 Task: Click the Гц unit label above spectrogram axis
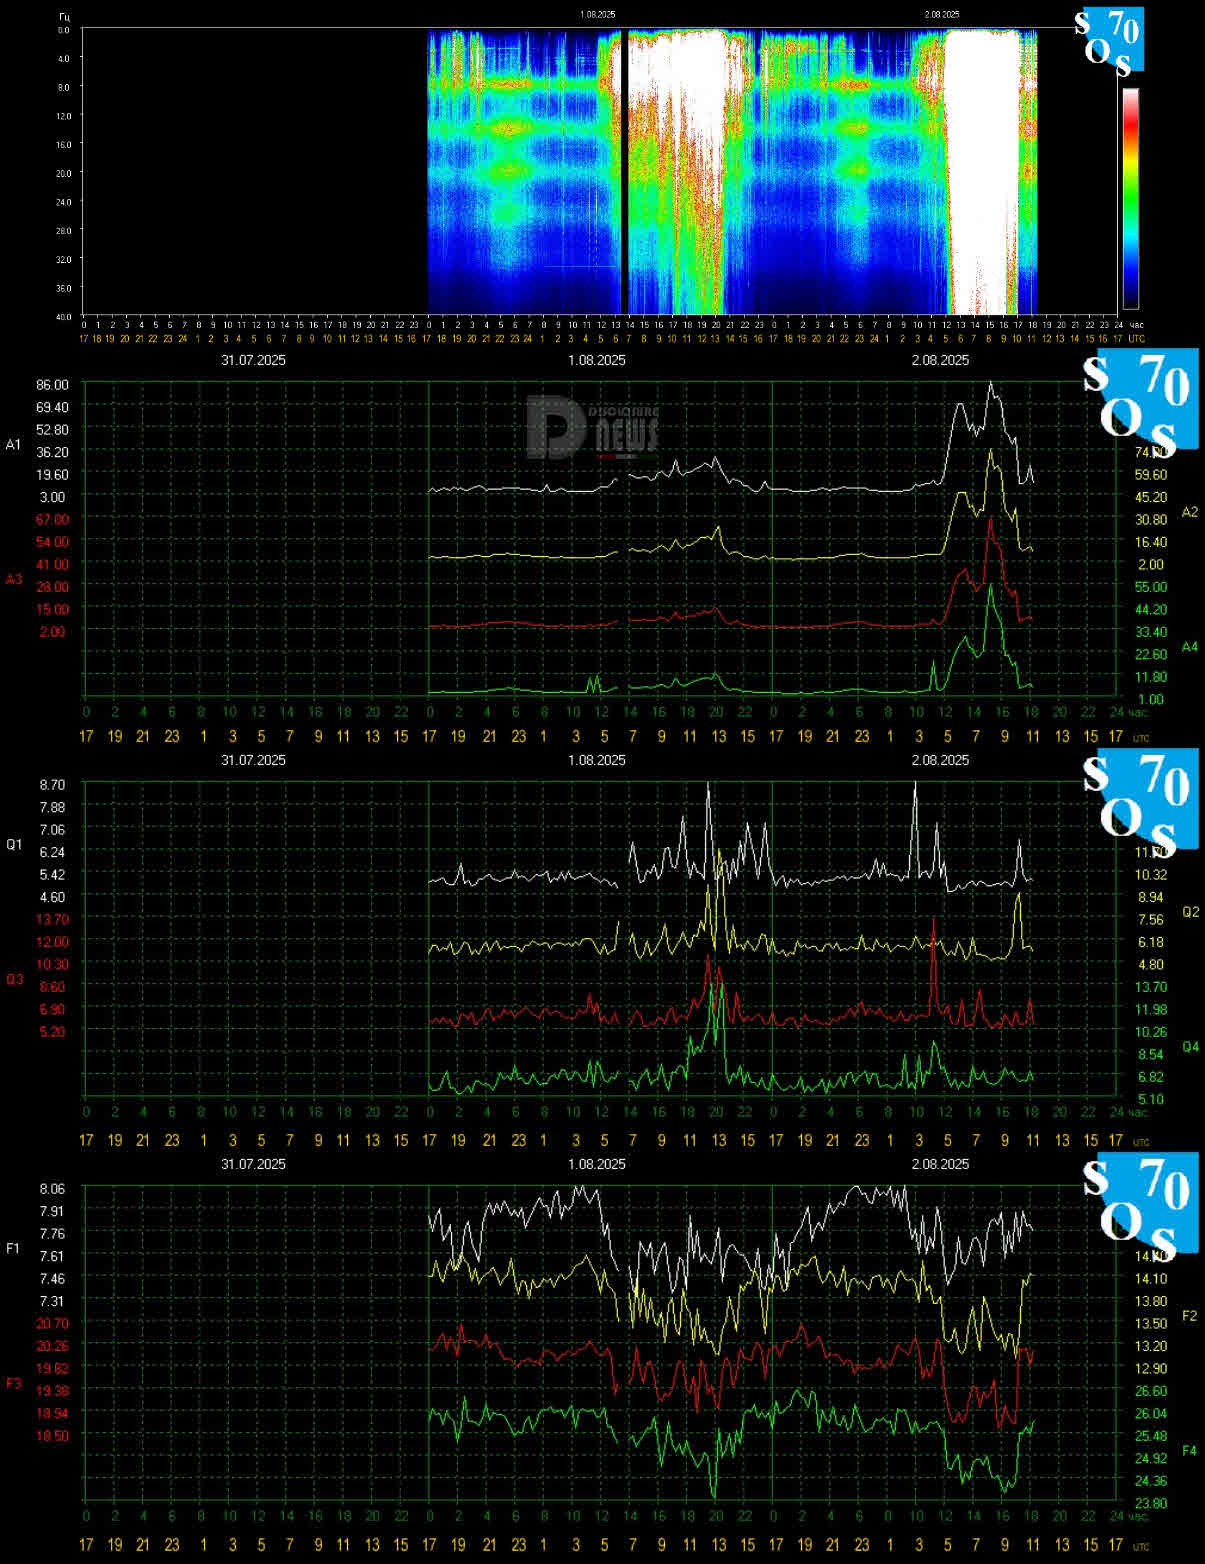click(64, 17)
